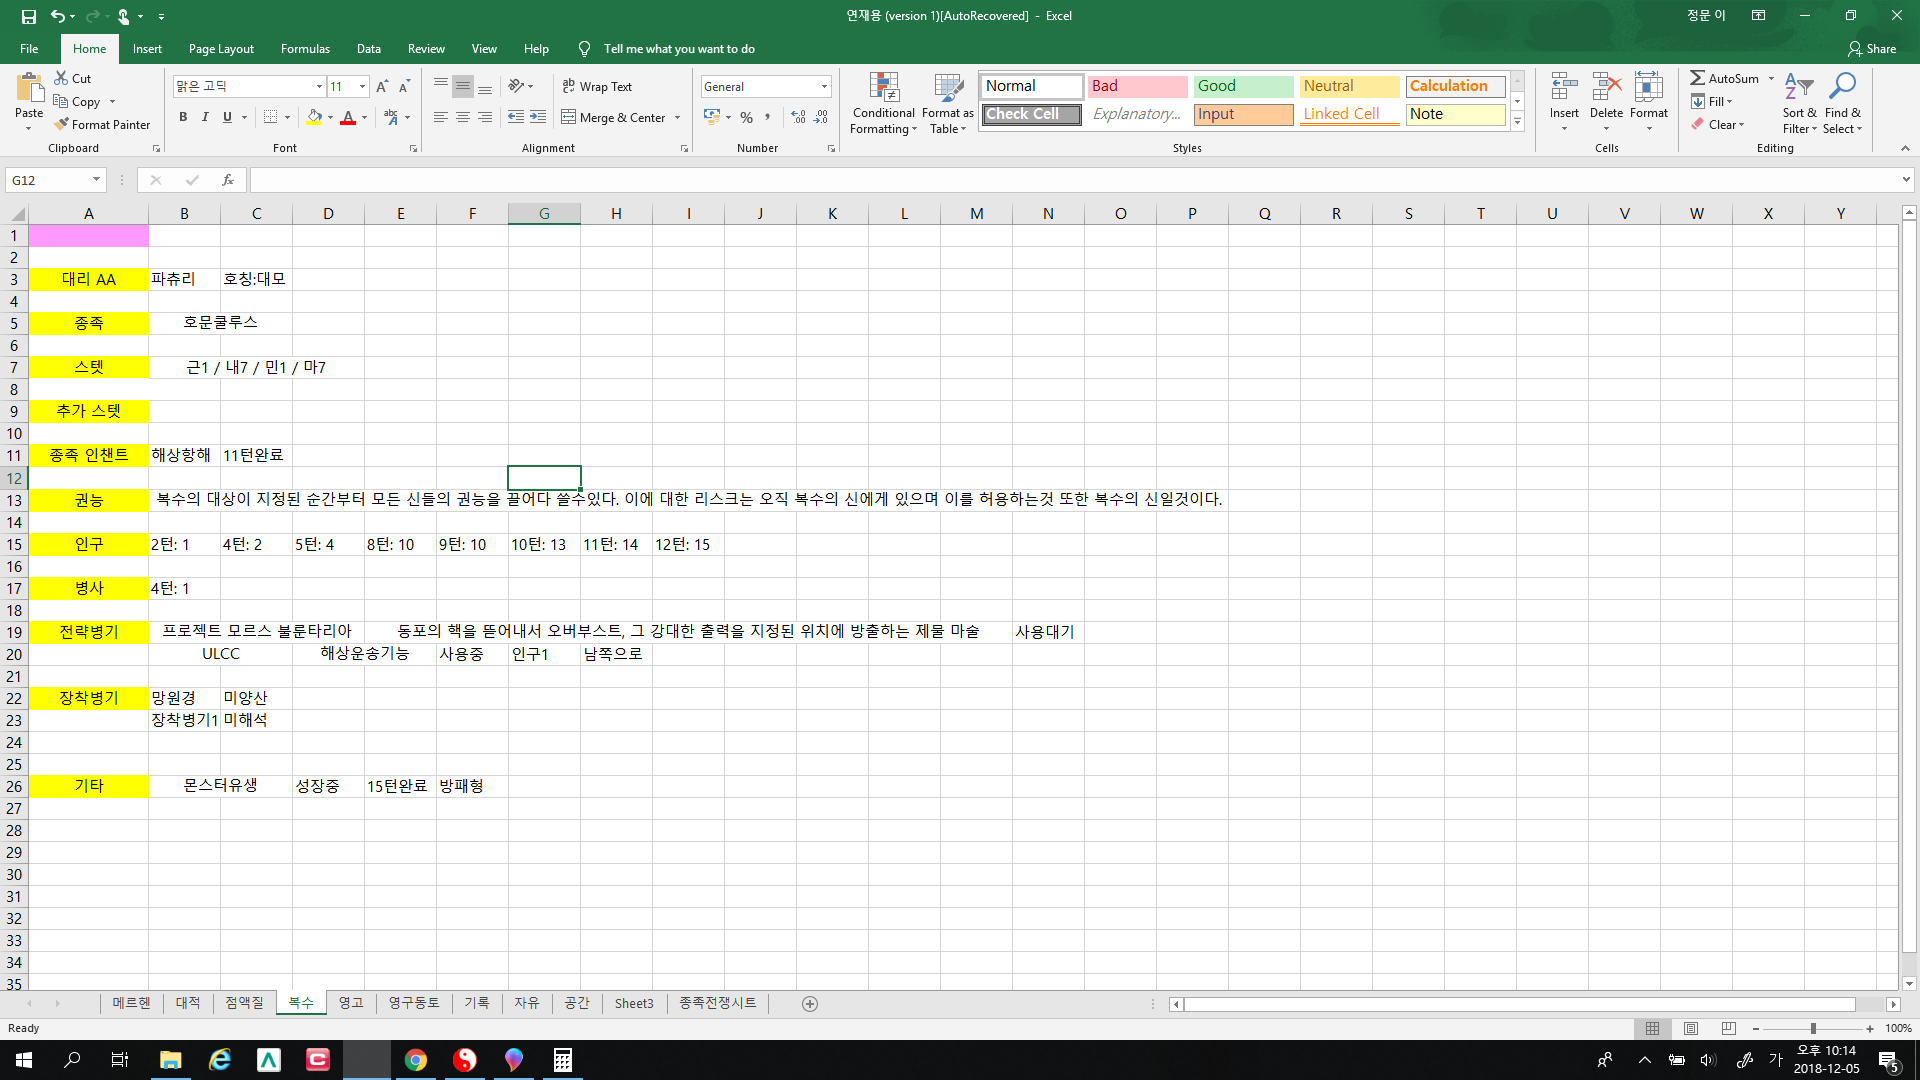Open the Merge & Center dropdown arrow

677,118
